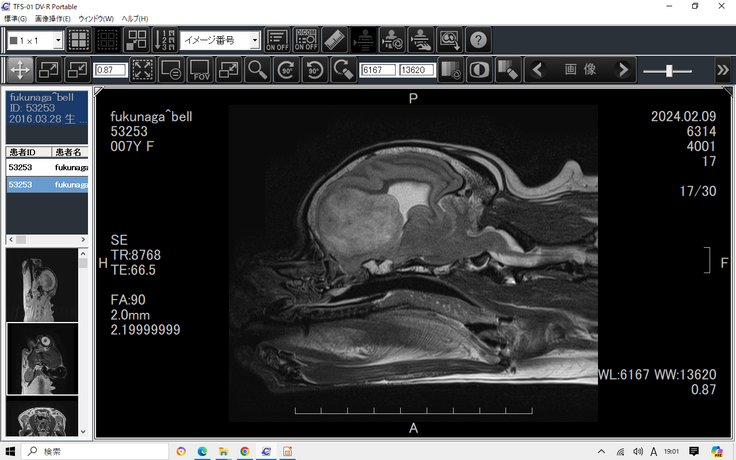Open the 1×1 layout dropdown
The image size is (736, 460).
click(57, 41)
